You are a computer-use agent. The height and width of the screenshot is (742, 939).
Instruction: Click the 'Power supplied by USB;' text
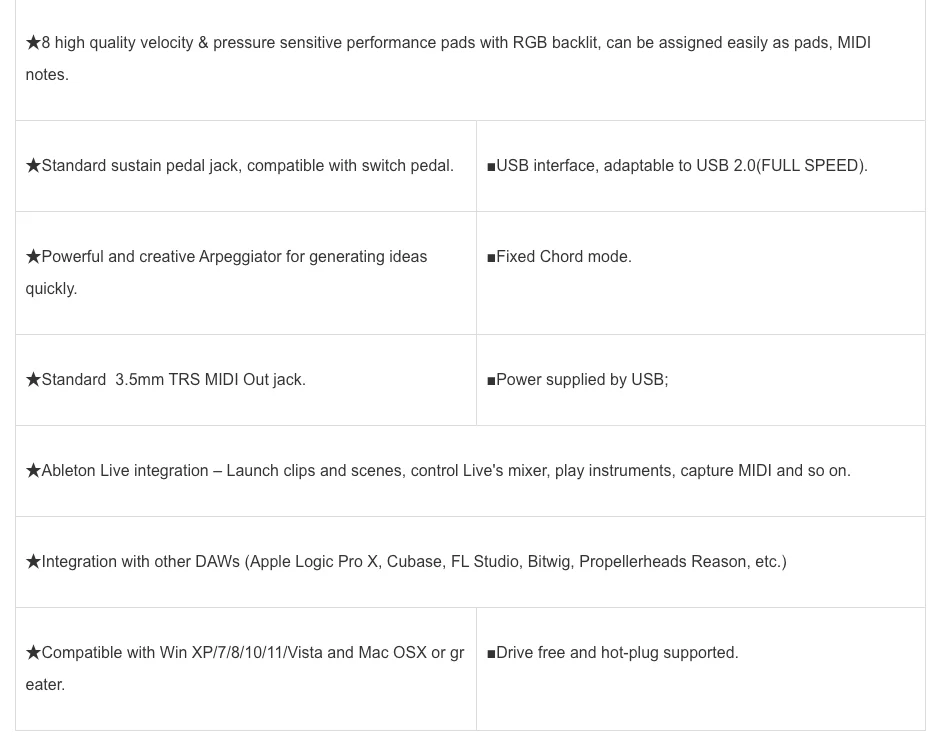582,380
